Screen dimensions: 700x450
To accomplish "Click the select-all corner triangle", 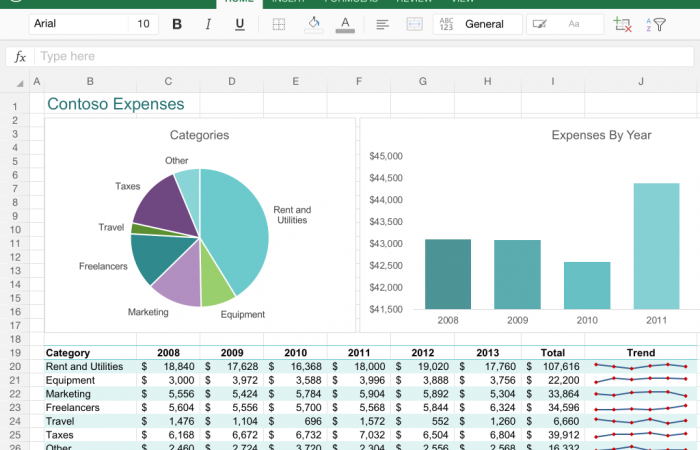I will (x=19, y=82).
